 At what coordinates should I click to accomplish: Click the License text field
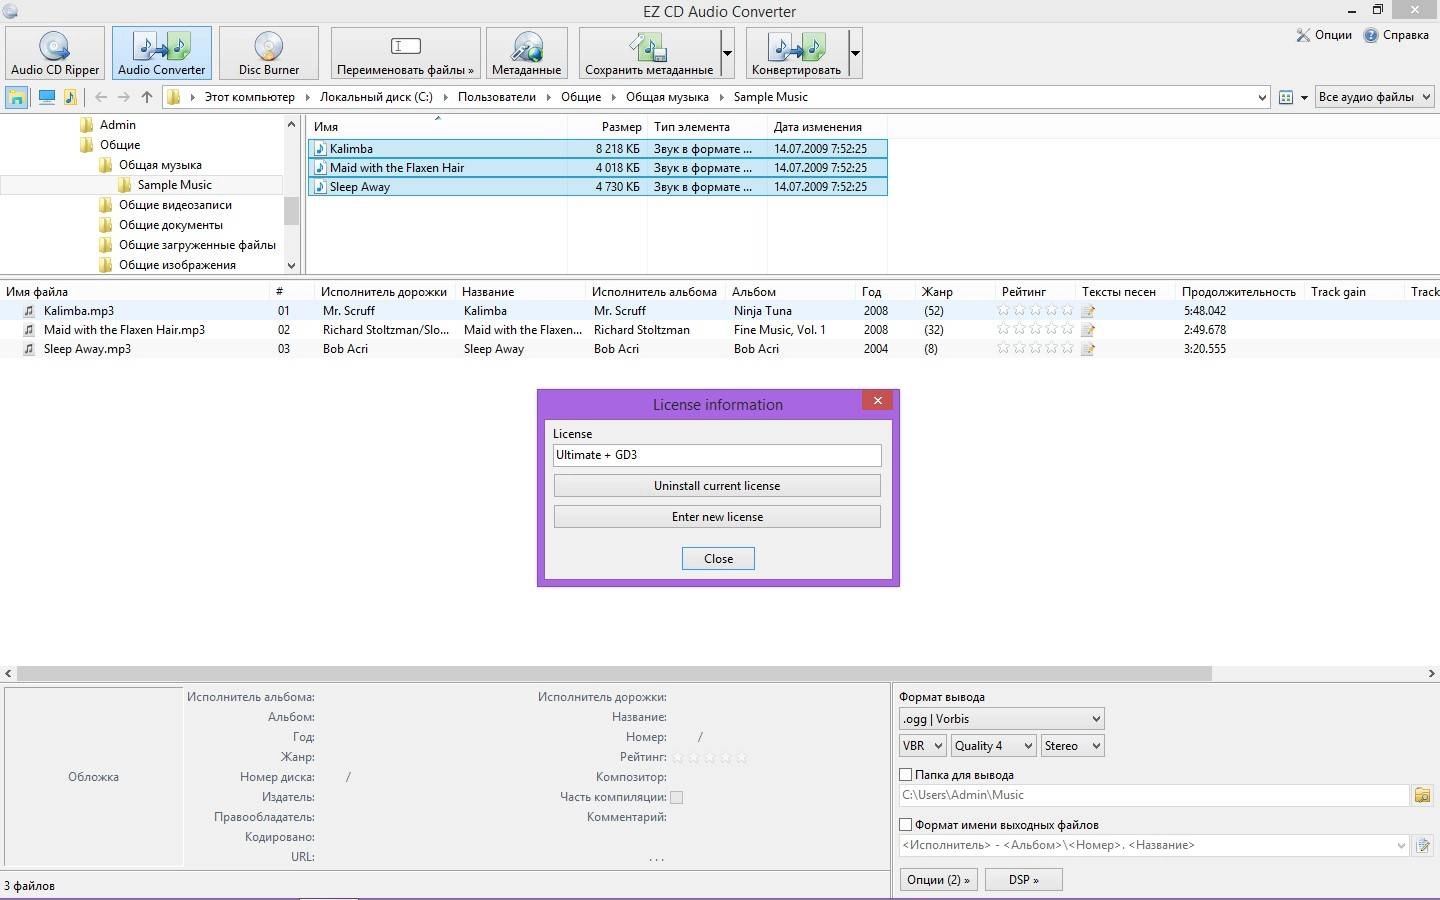[717, 455]
